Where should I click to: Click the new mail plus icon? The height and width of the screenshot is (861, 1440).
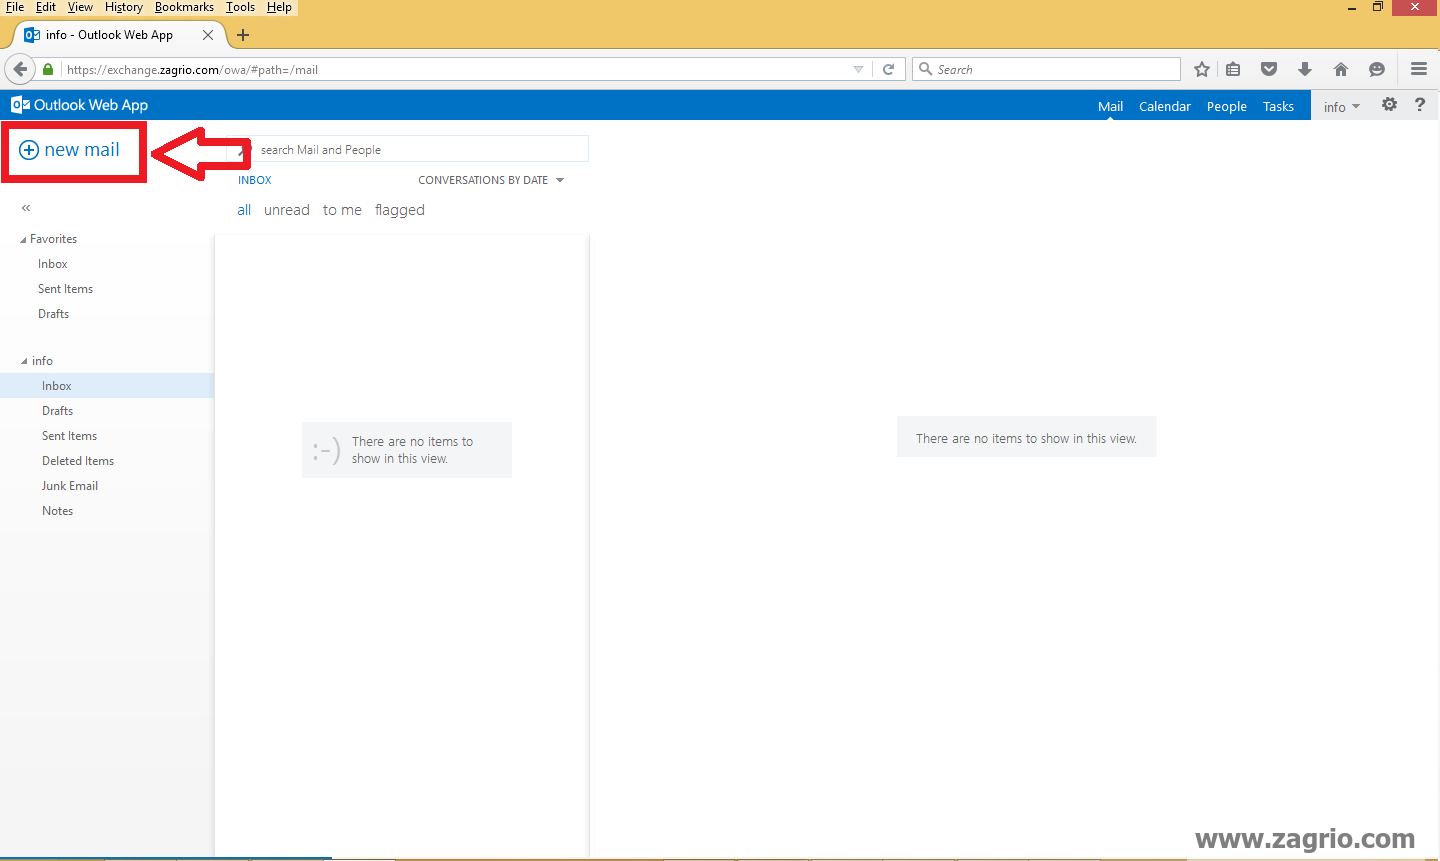29,150
